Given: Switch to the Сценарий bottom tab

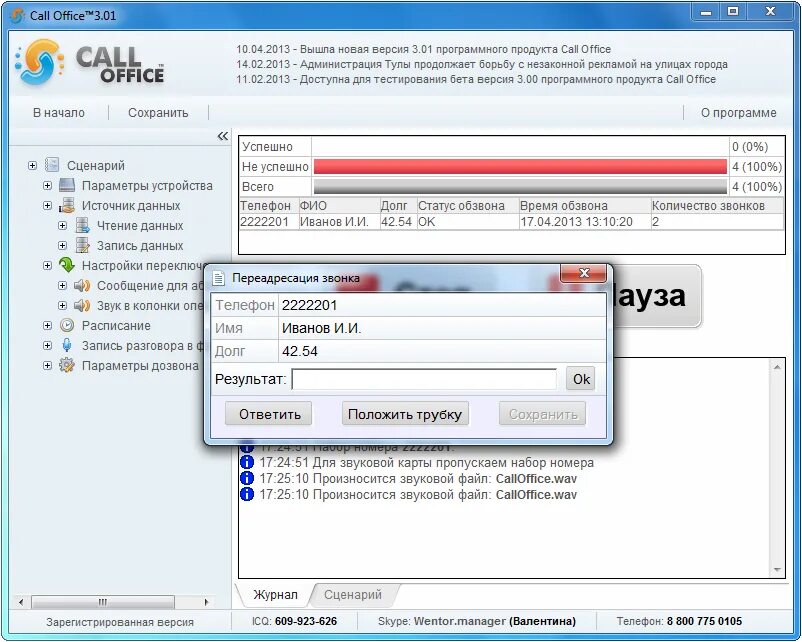Looking at the screenshot, I should tap(353, 594).
